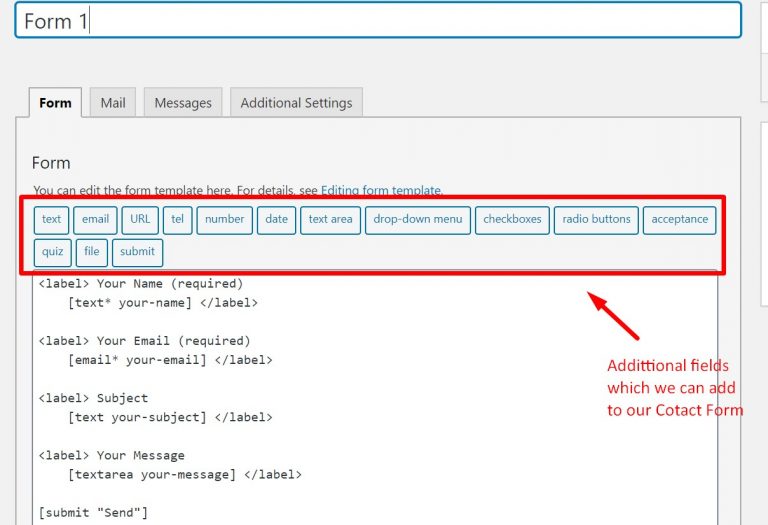The image size is (768, 525).
Task: Add a quiz tag
Action: coord(52,252)
